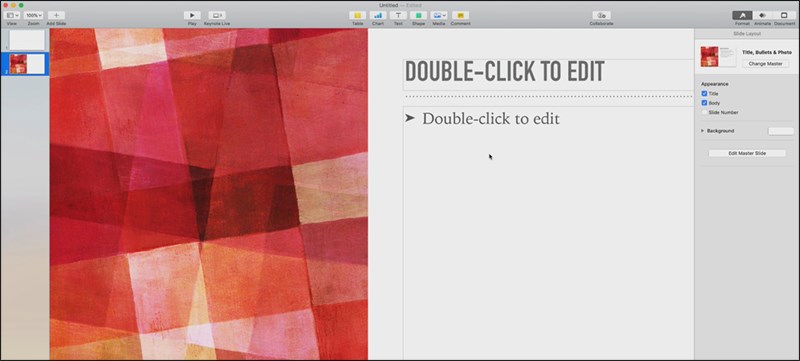The width and height of the screenshot is (800, 361).
Task: Switch to the Document inspector
Action: tap(784, 15)
